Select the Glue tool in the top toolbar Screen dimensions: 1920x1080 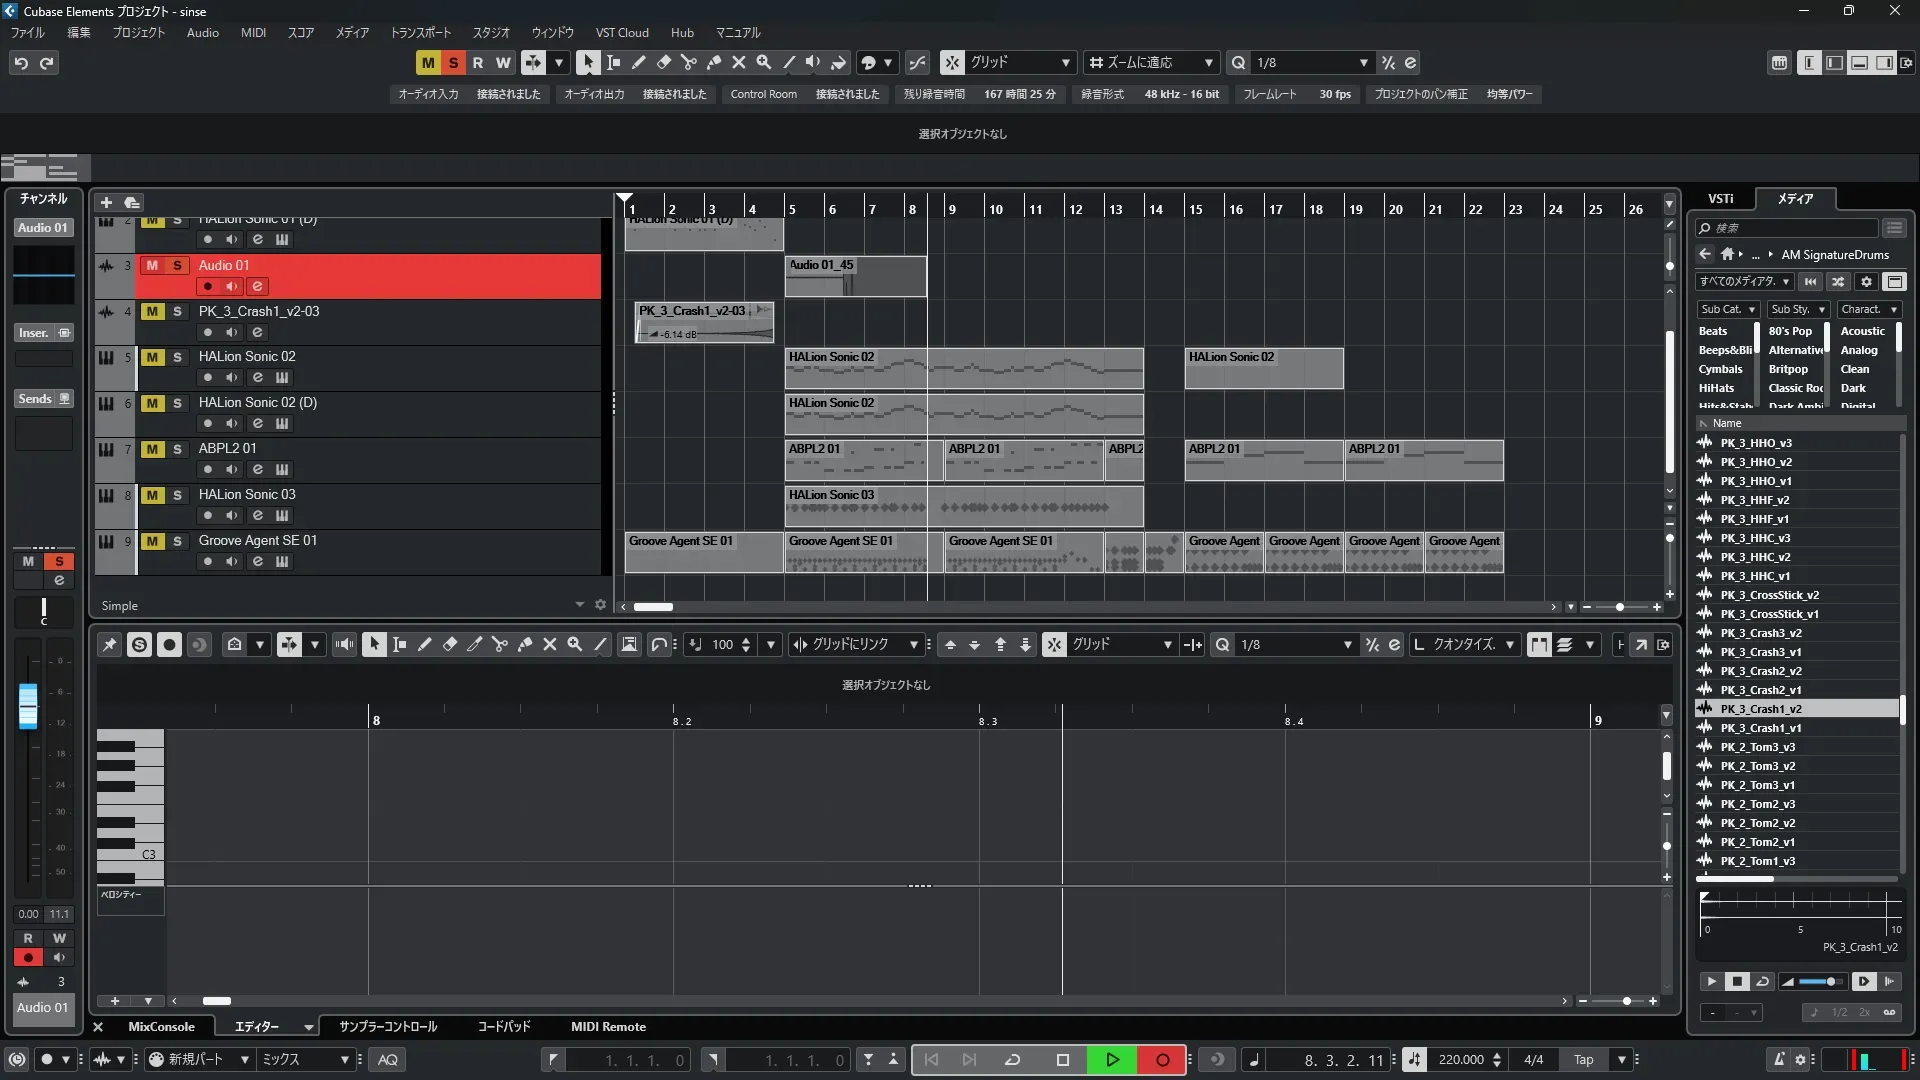click(713, 62)
